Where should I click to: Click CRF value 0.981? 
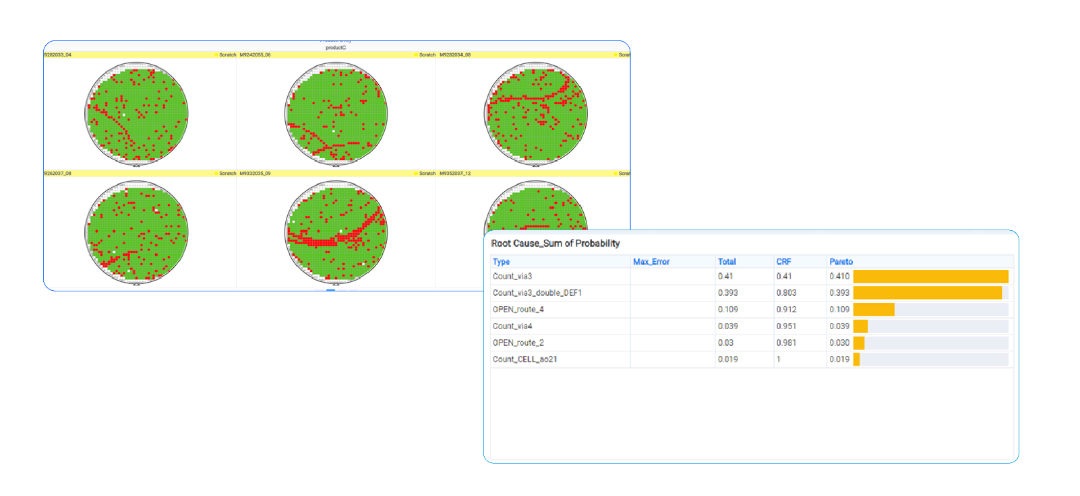(786, 342)
